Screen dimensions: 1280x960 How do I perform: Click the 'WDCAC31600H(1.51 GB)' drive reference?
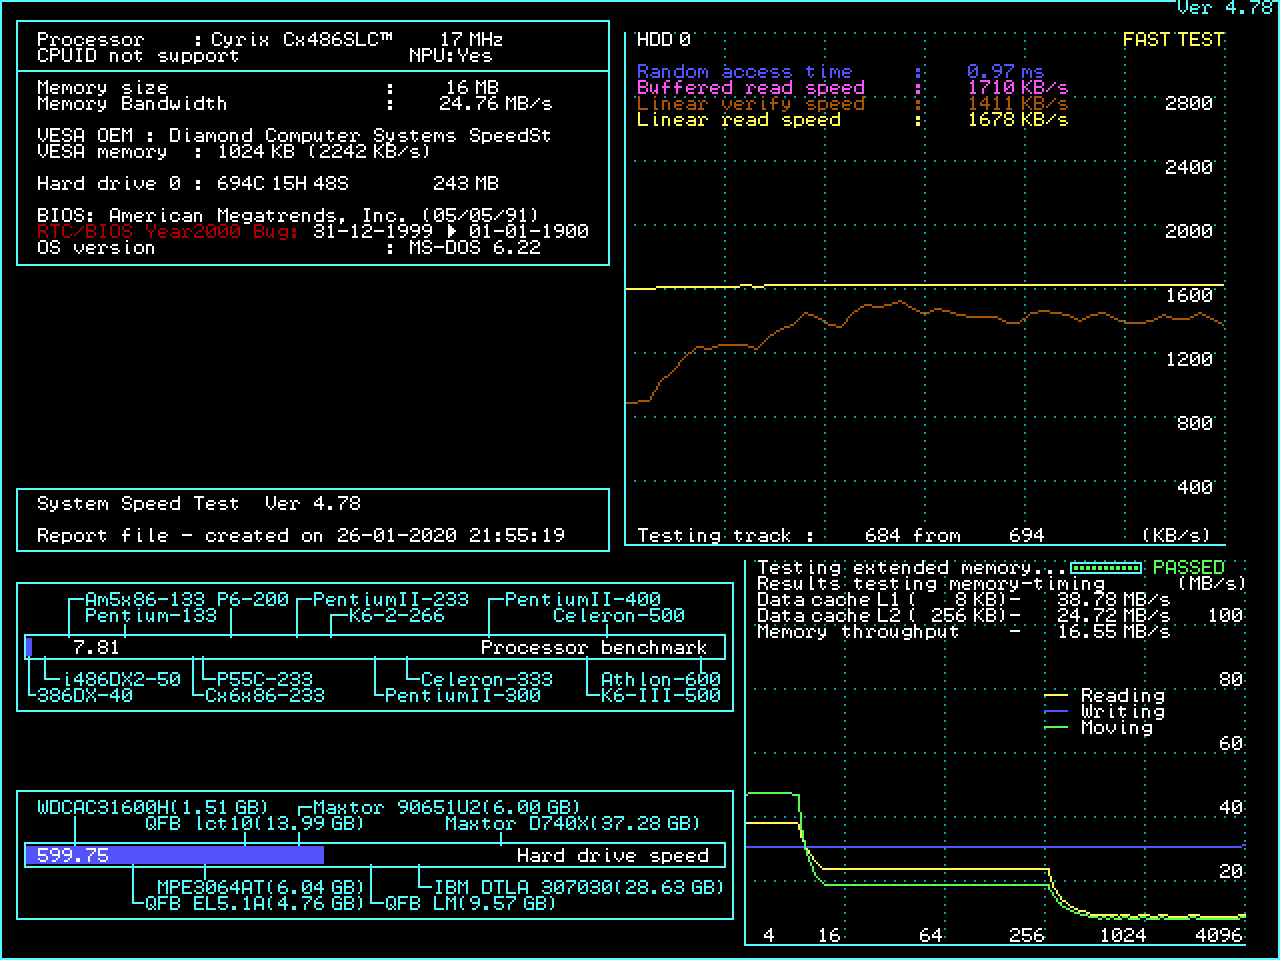[x=153, y=808]
